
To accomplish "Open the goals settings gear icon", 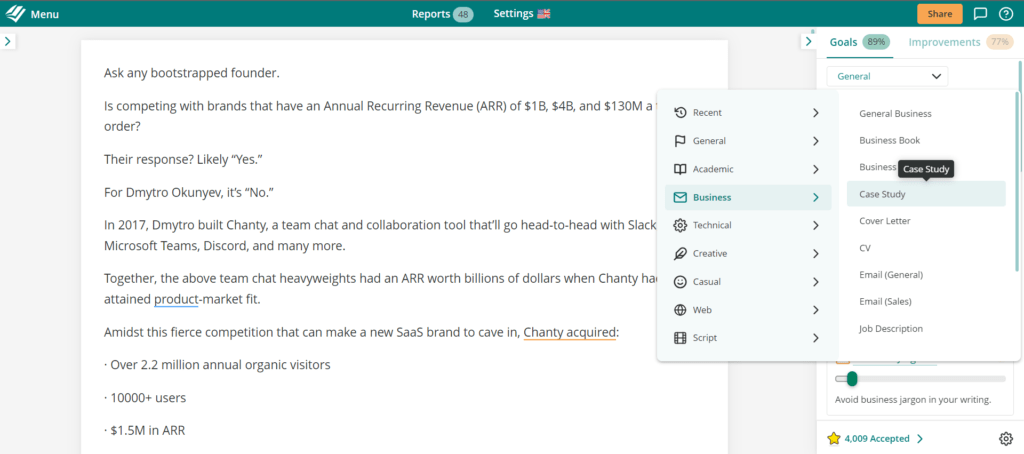I will (x=1006, y=438).
